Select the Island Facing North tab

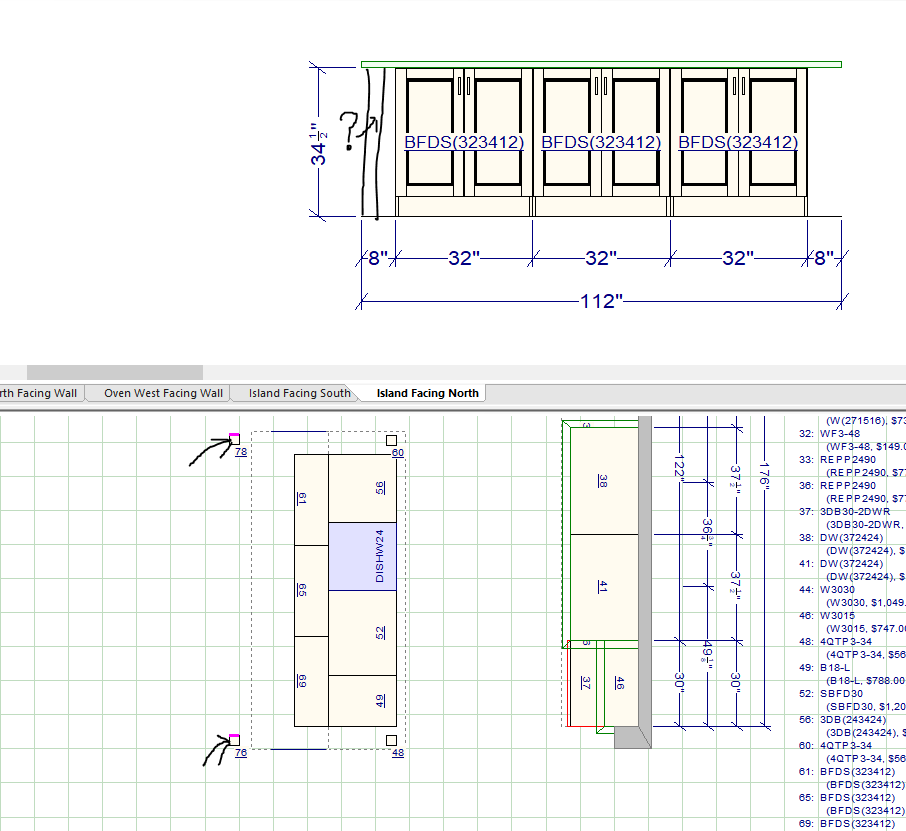click(427, 393)
